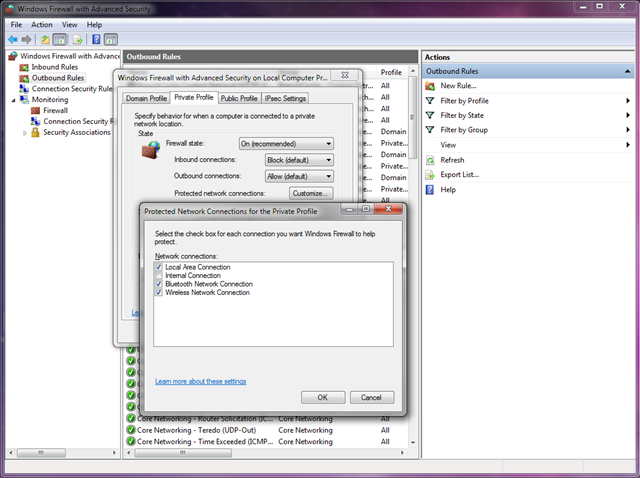Screen dimensions: 640x478
Task: Open the Action menu
Action: pyautogui.click(x=41, y=24)
